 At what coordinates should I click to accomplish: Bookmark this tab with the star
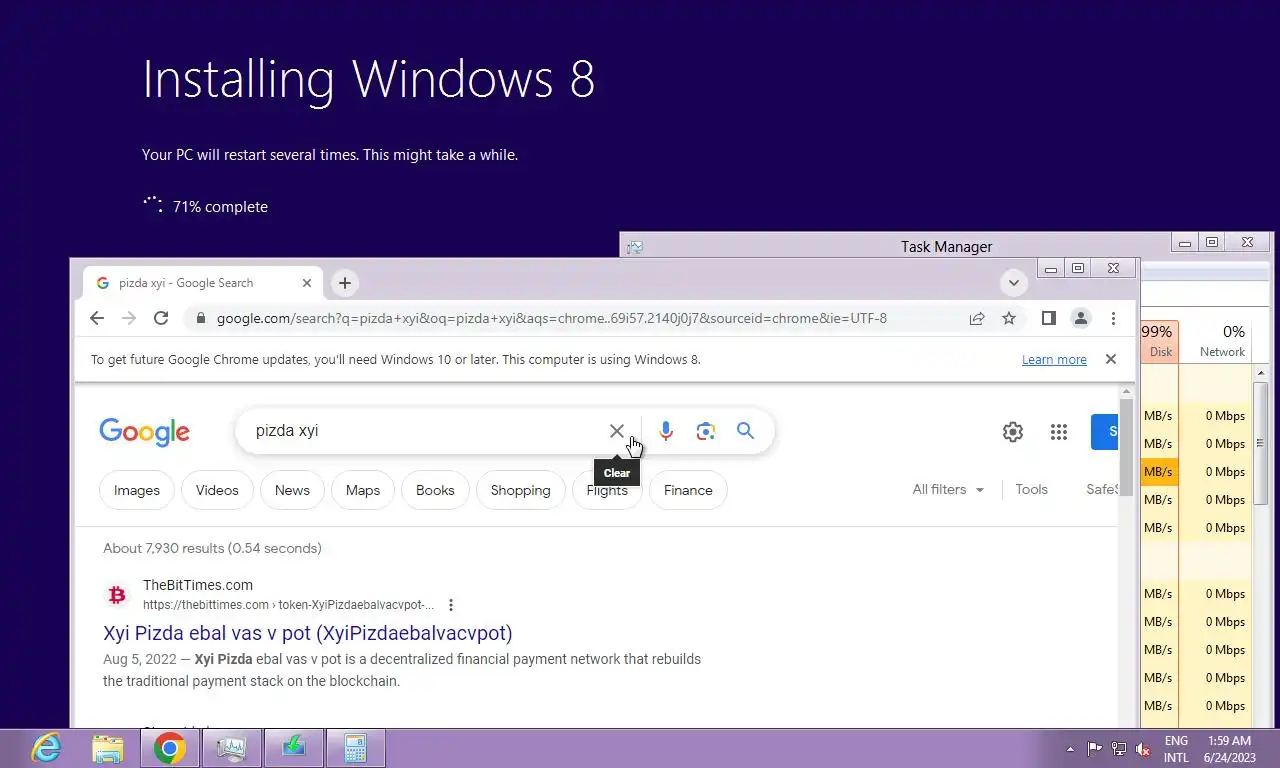[x=1009, y=318]
